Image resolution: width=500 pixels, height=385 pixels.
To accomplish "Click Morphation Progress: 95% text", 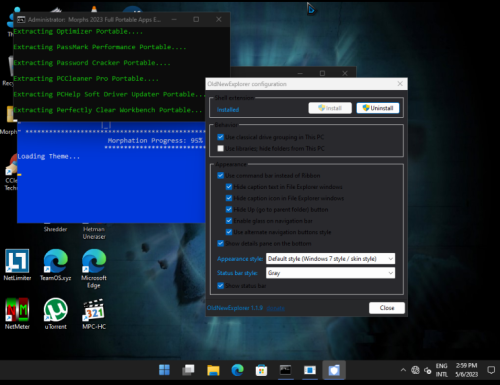I will click(x=155, y=141).
